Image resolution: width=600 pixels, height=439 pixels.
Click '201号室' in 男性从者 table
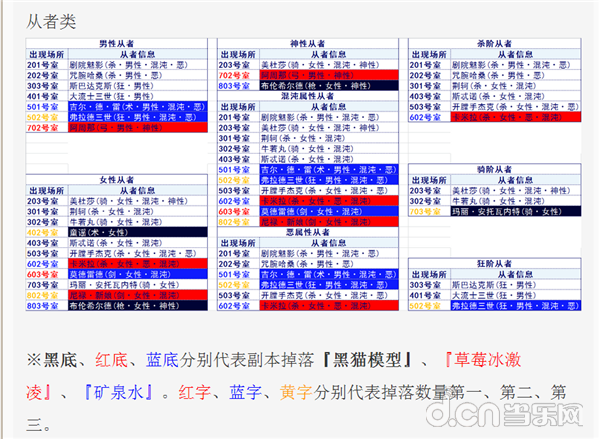pyautogui.click(x=42, y=65)
